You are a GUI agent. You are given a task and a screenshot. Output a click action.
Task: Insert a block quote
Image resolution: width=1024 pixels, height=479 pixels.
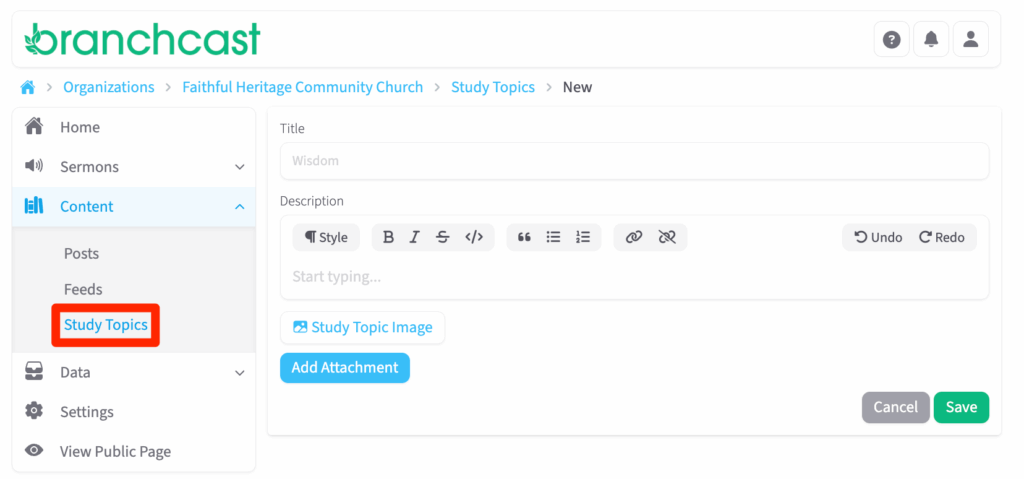[x=524, y=237]
